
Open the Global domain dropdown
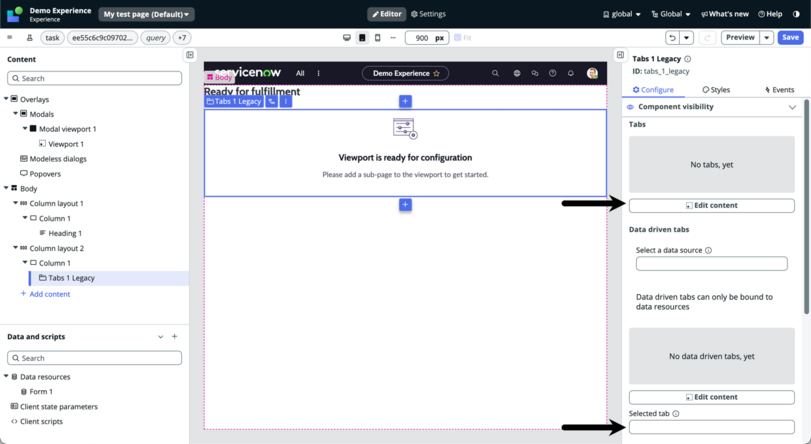tap(671, 14)
